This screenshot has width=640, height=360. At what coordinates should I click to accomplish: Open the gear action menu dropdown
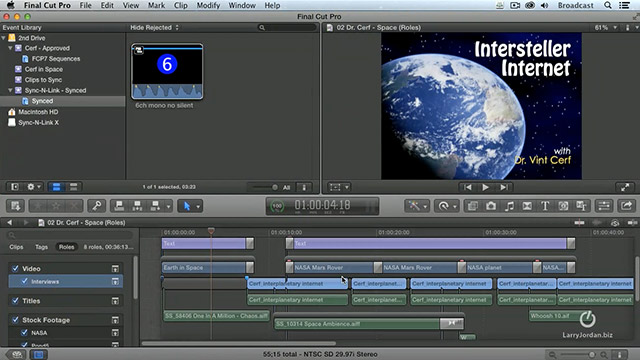(33, 187)
